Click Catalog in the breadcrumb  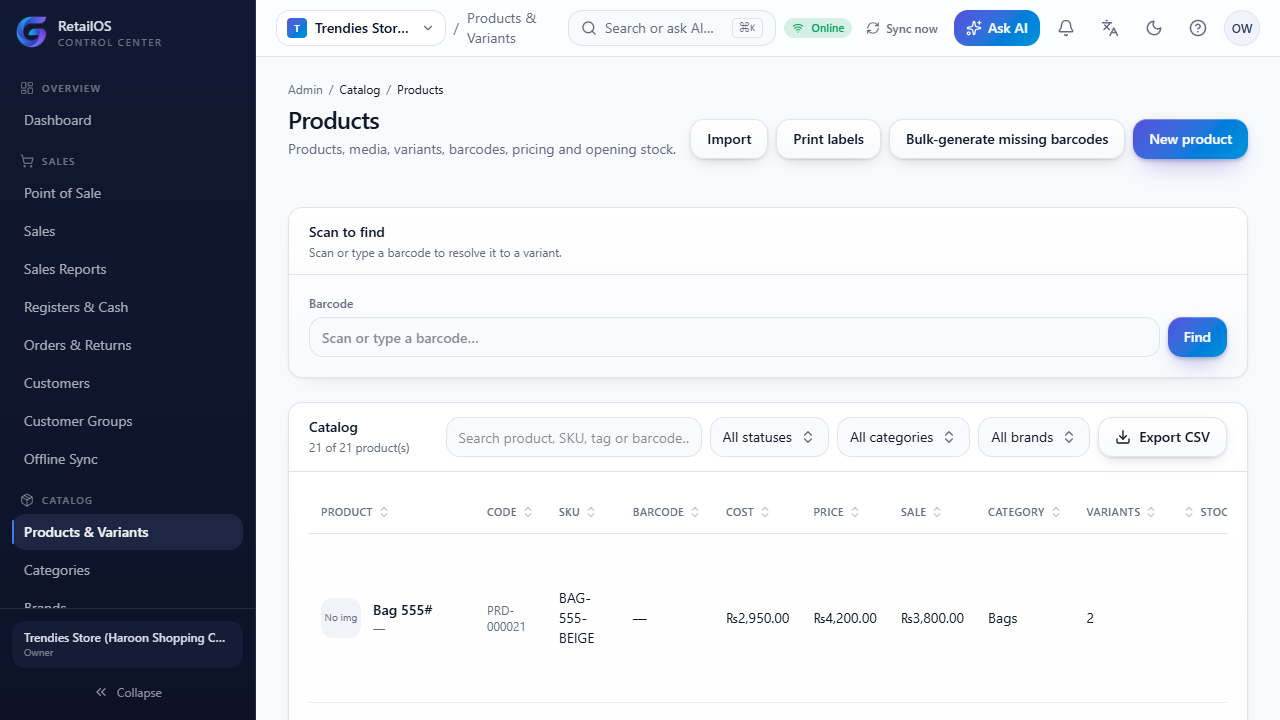359,90
